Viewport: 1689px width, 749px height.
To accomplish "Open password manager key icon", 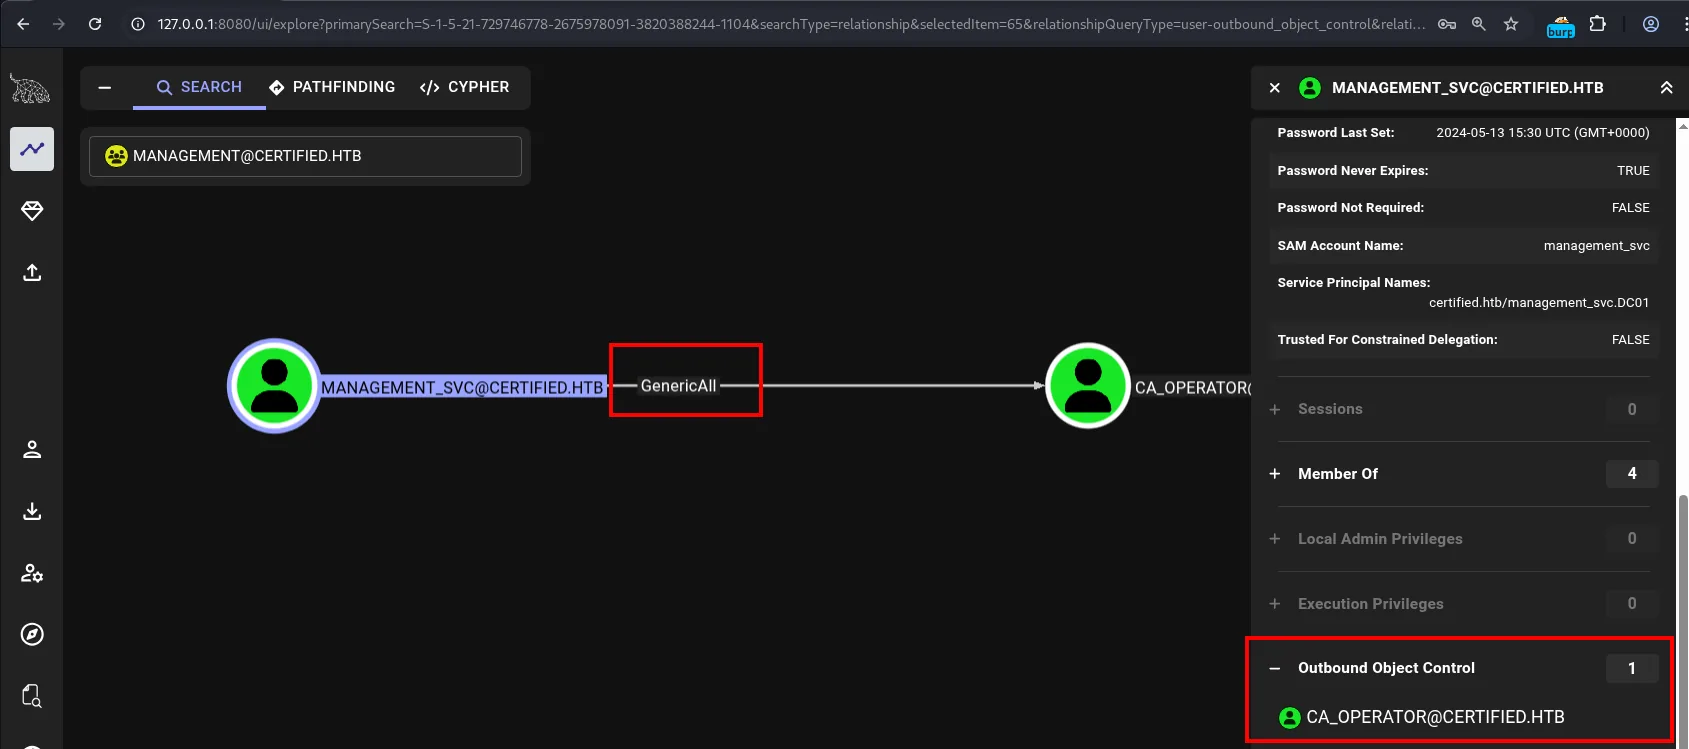I will [x=1447, y=24].
